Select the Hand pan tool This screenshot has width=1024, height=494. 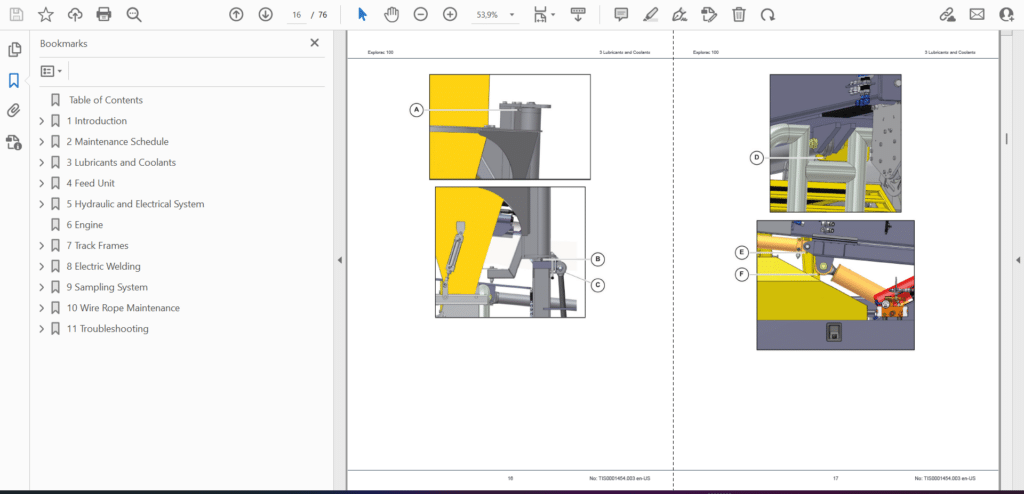[x=391, y=14]
